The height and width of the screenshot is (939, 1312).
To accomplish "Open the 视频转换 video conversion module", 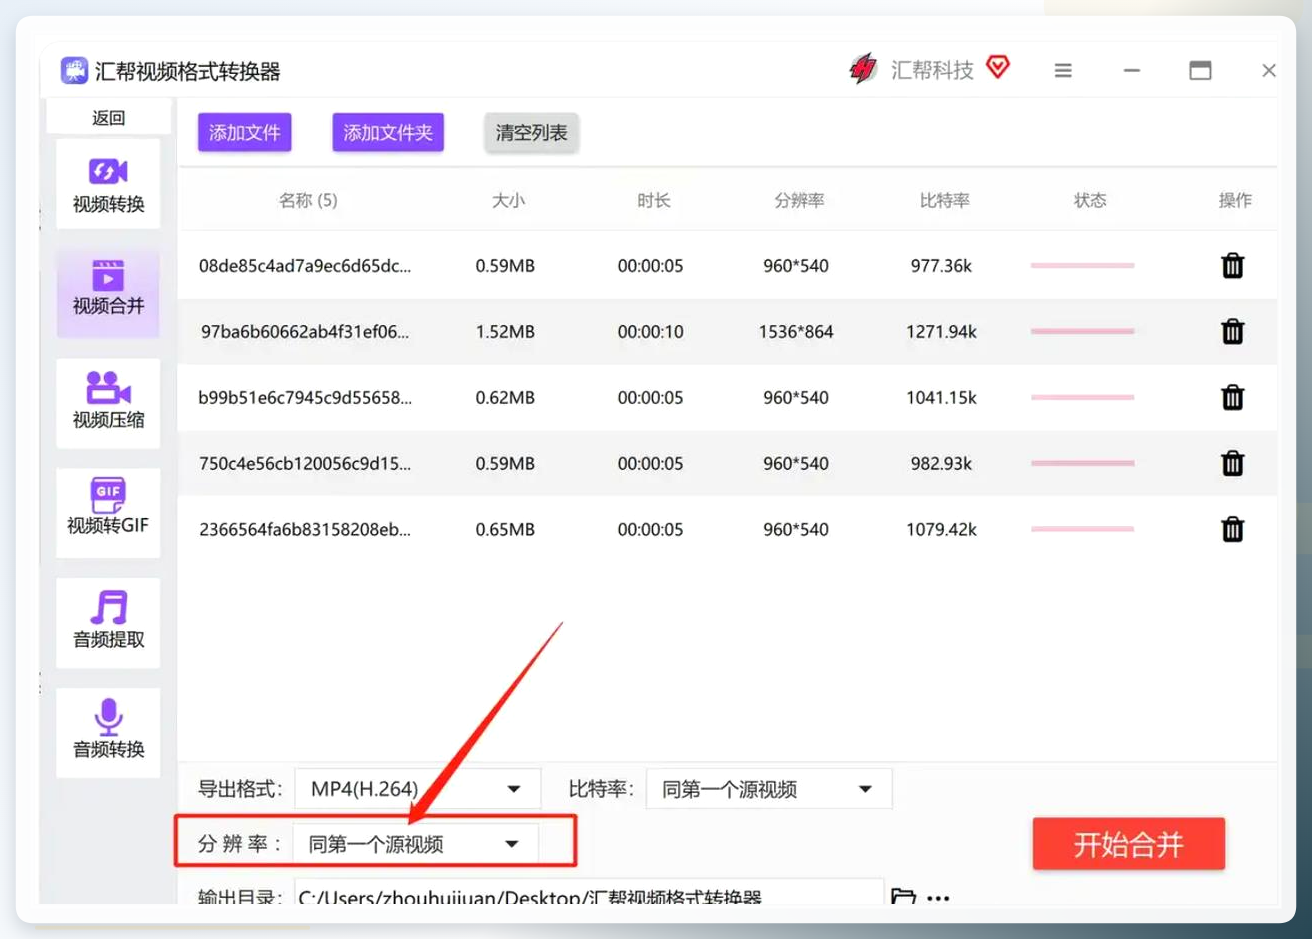I will pyautogui.click(x=108, y=185).
